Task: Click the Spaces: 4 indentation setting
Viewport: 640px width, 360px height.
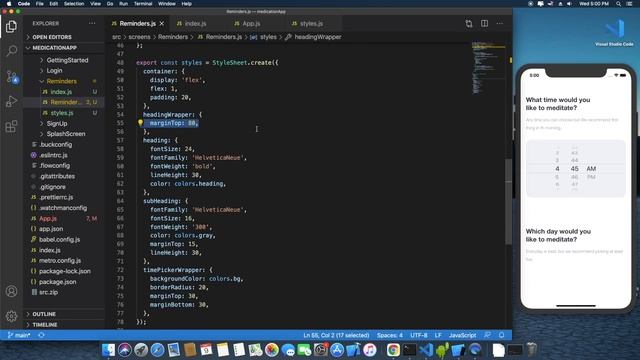Action: [389, 335]
